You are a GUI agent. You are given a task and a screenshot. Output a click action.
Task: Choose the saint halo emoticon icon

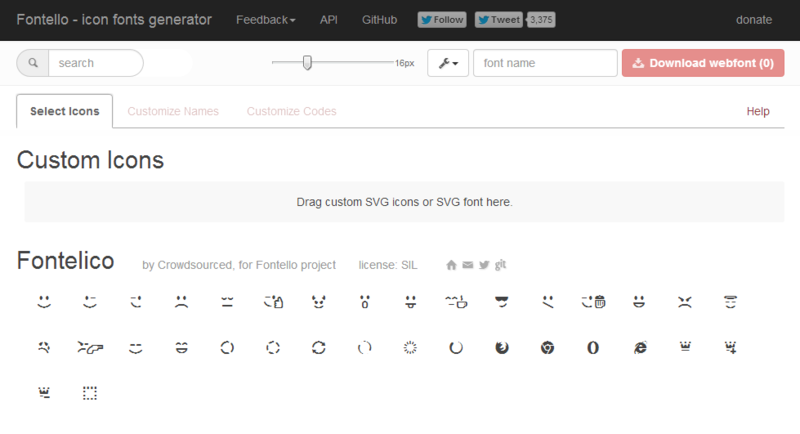(731, 302)
